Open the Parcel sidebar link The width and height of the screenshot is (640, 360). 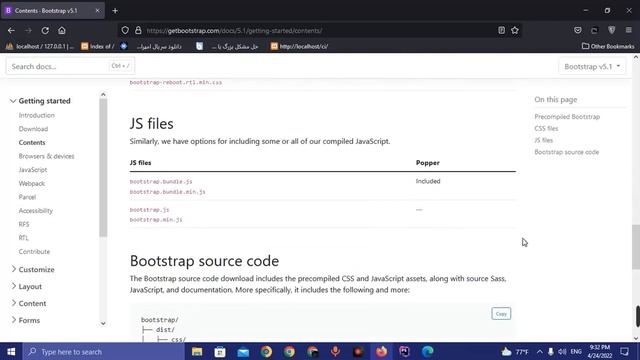point(27,197)
